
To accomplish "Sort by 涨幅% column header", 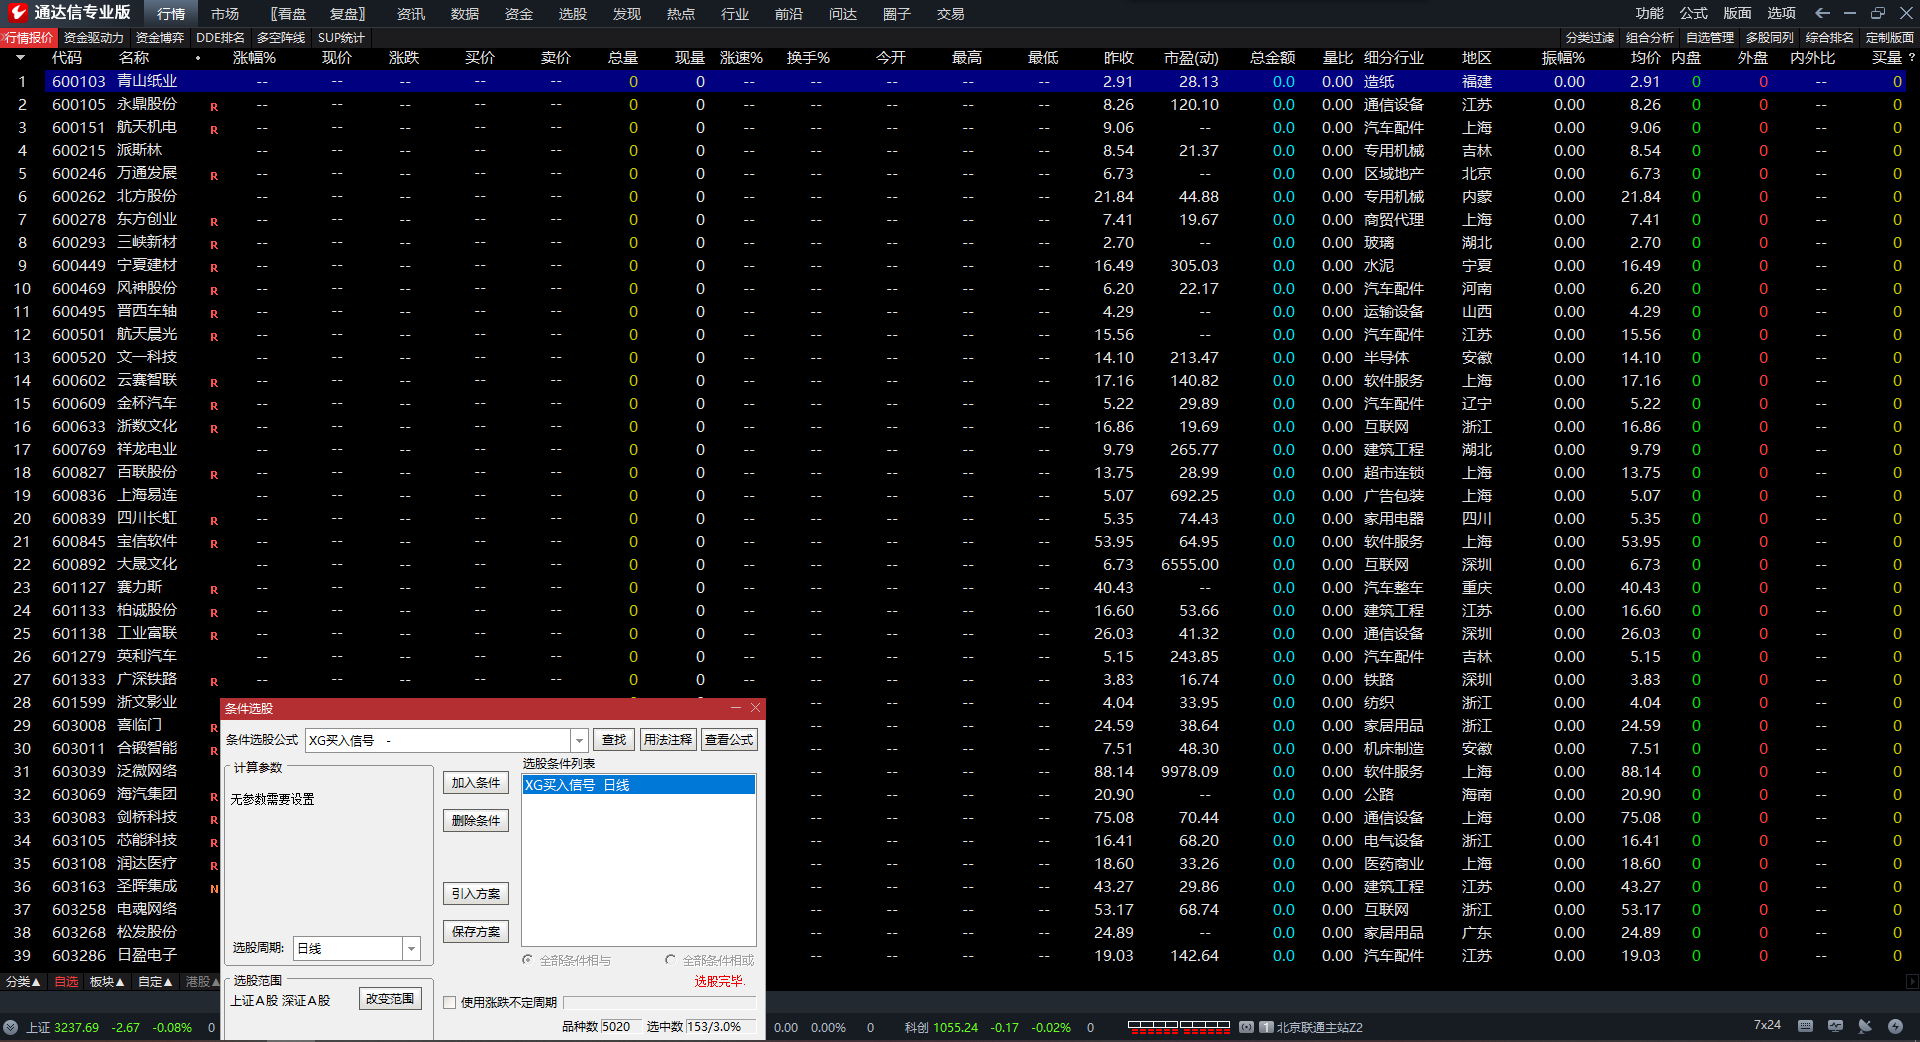I will [254, 58].
